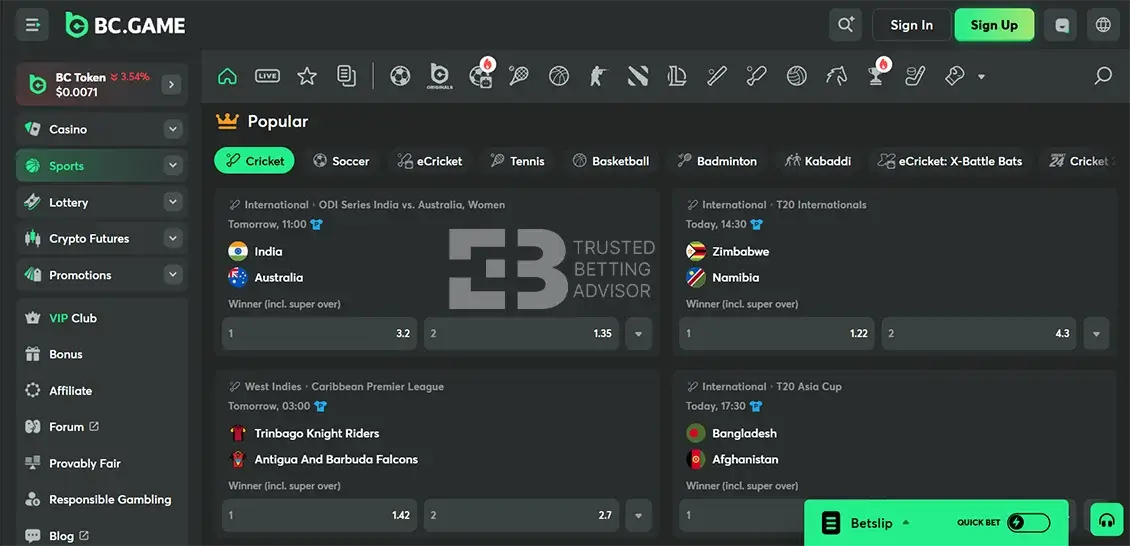Viewport: 1130px width, 546px height.
Task: Open language globe icon
Action: point(1103,25)
